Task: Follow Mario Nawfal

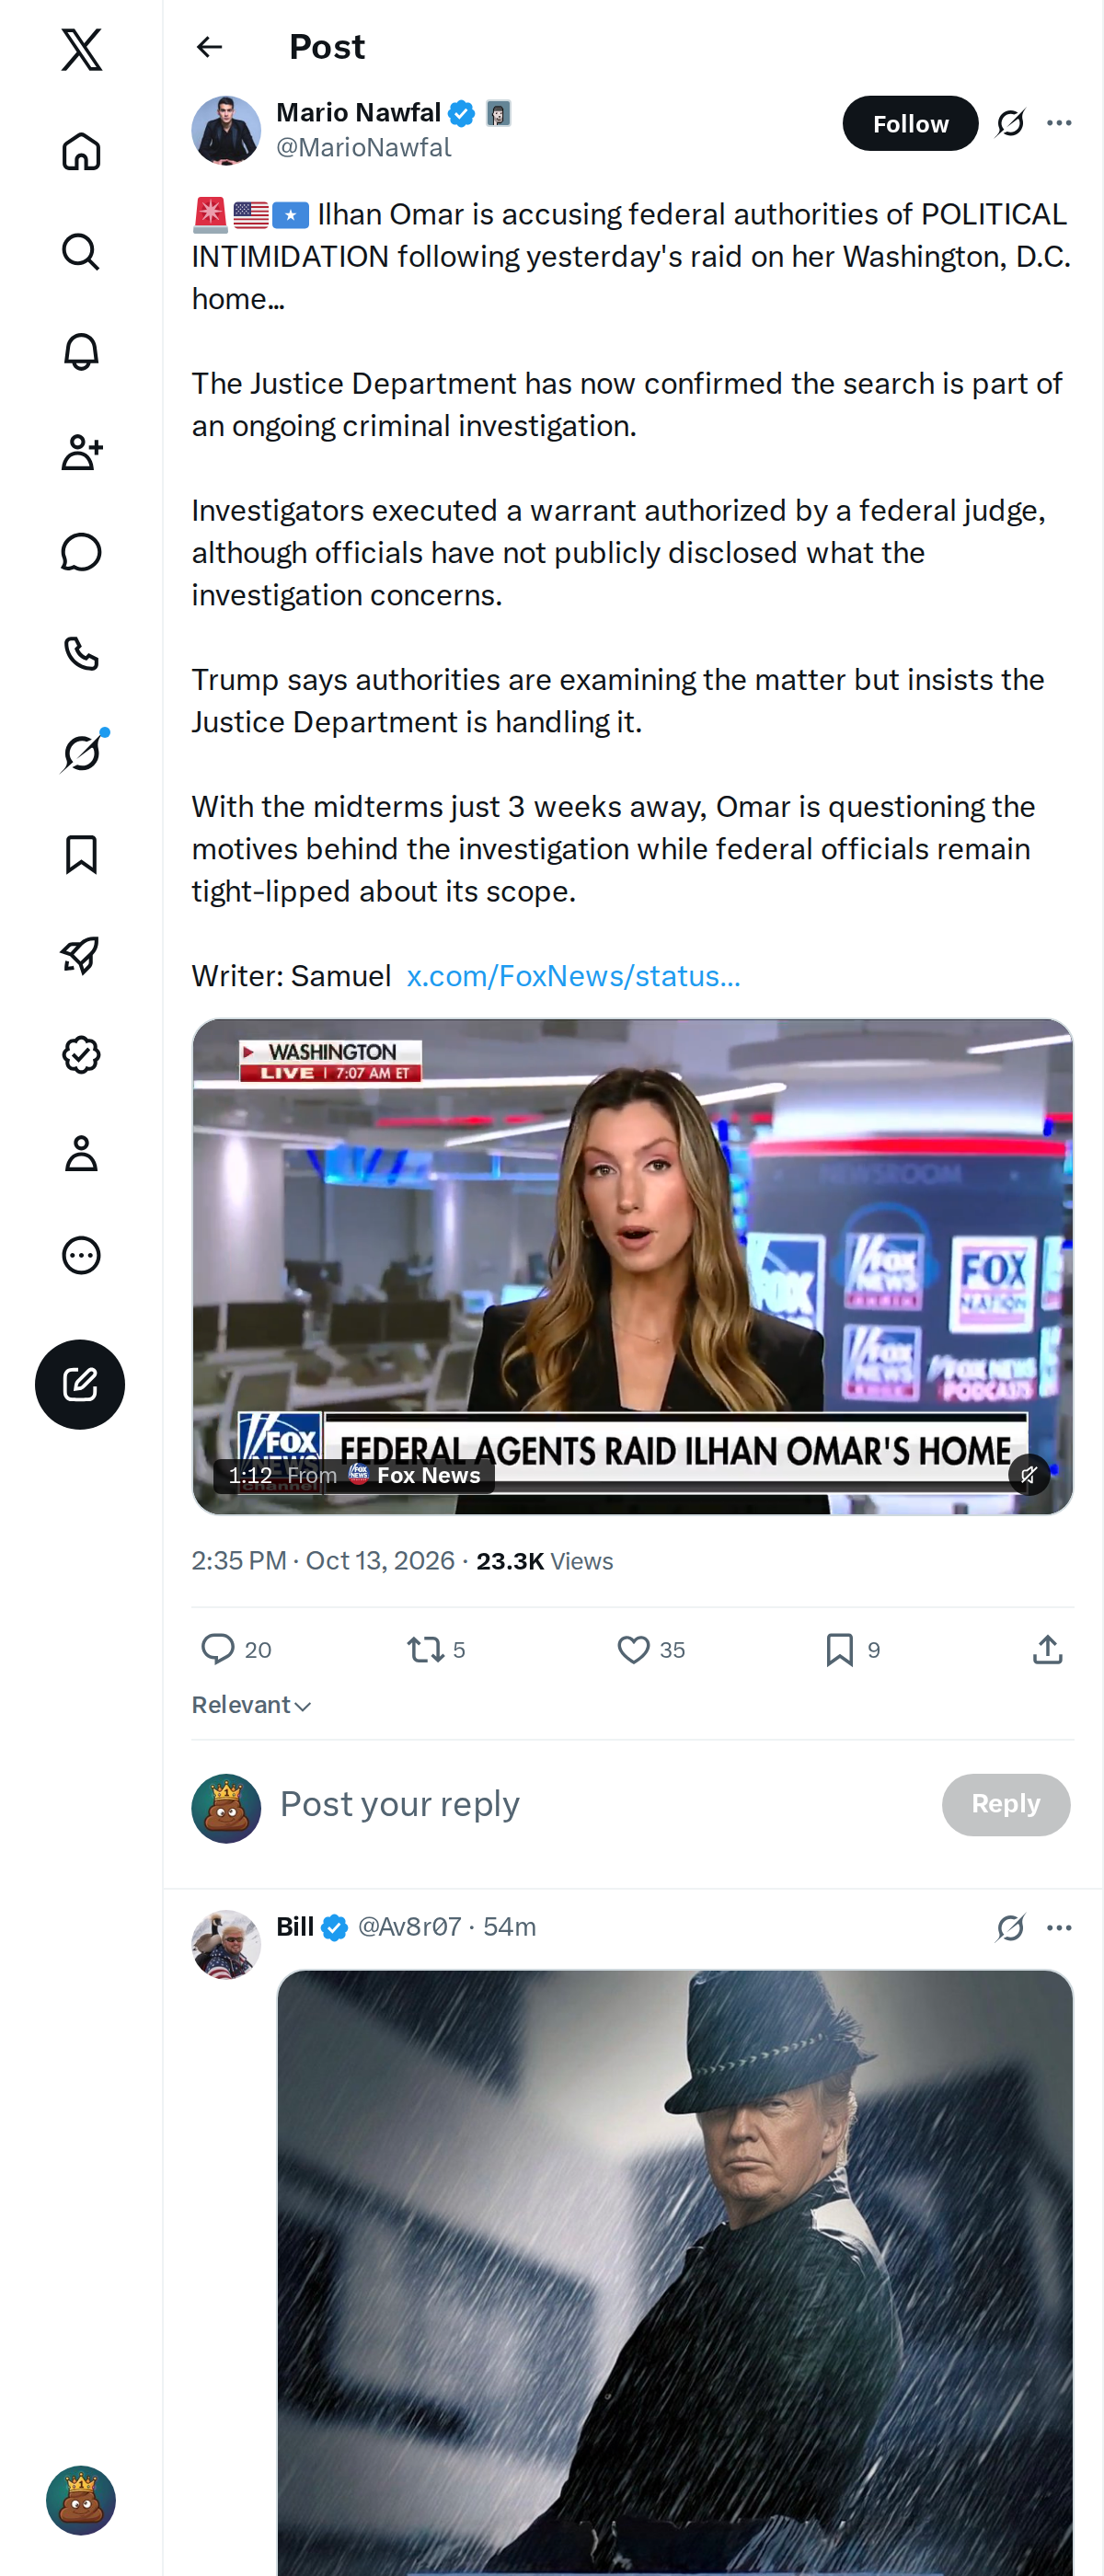Action: tap(910, 123)
